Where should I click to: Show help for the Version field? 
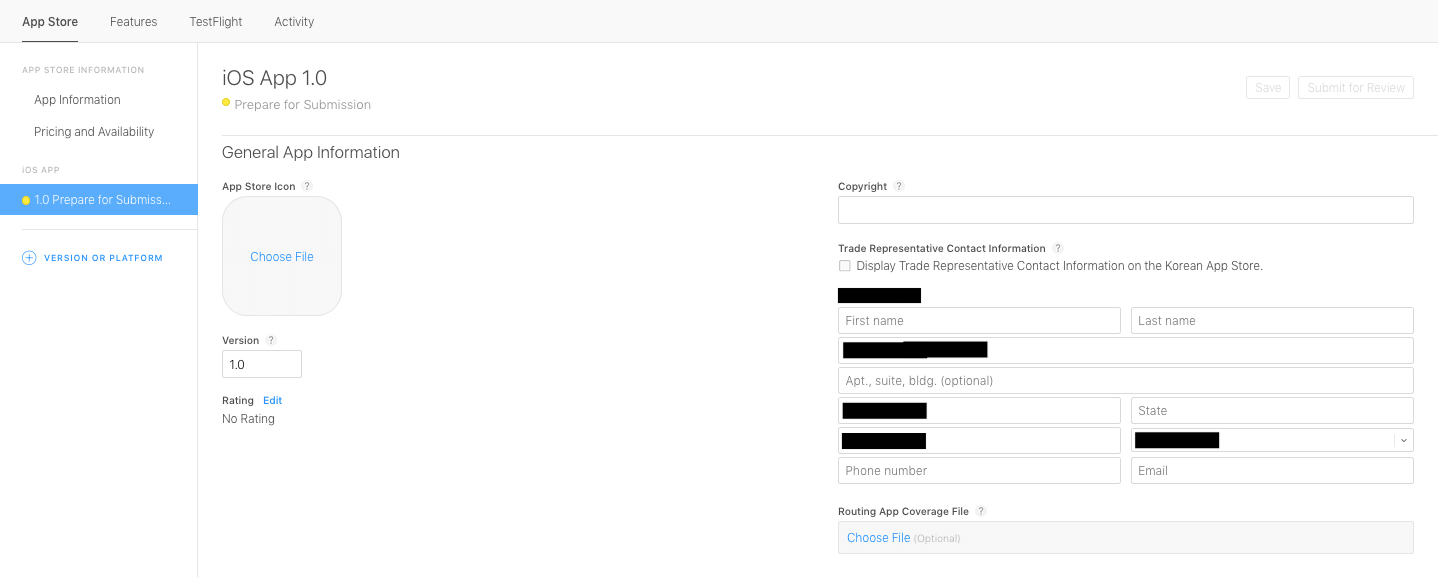point(271,340)
